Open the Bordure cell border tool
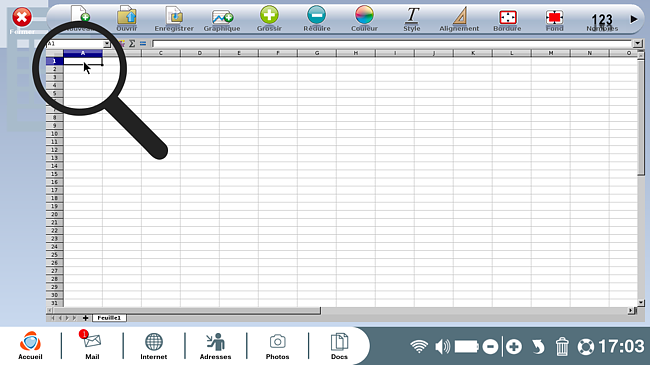This screenshot has width=650, height=365. point(507,19)
